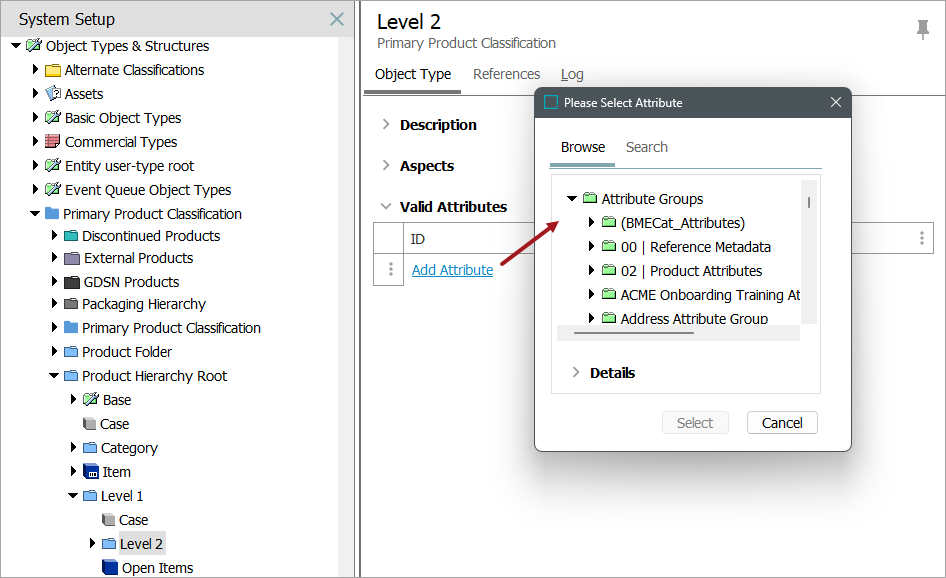The width and height of the screenshot is (946, 578).
Task: Click the Discontinued Products teal folder icon
Action: [71, 236]
